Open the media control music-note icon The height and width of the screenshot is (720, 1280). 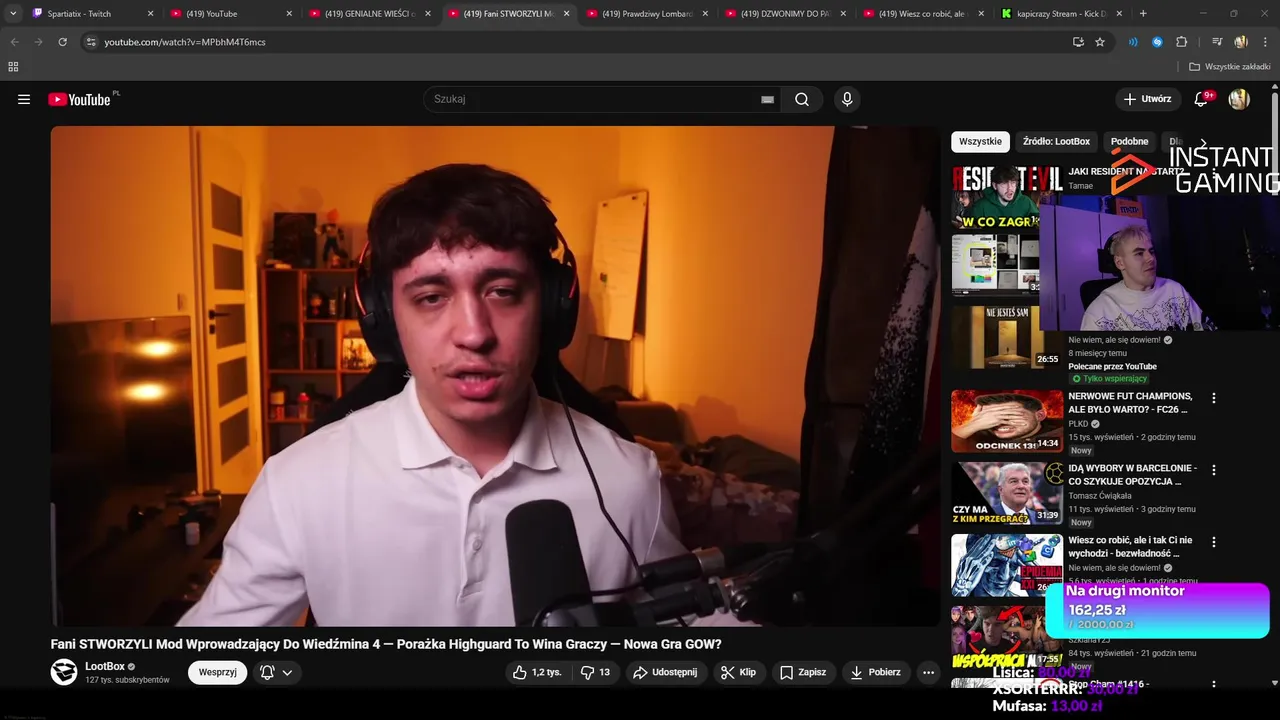pyautogui.click(x=1217, y=42)
